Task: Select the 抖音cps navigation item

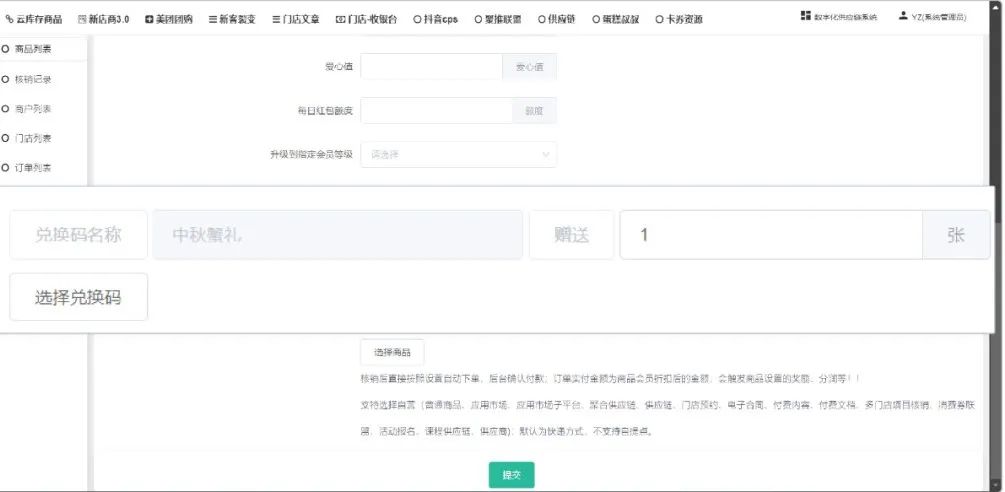Action: (x=436, y=19)
